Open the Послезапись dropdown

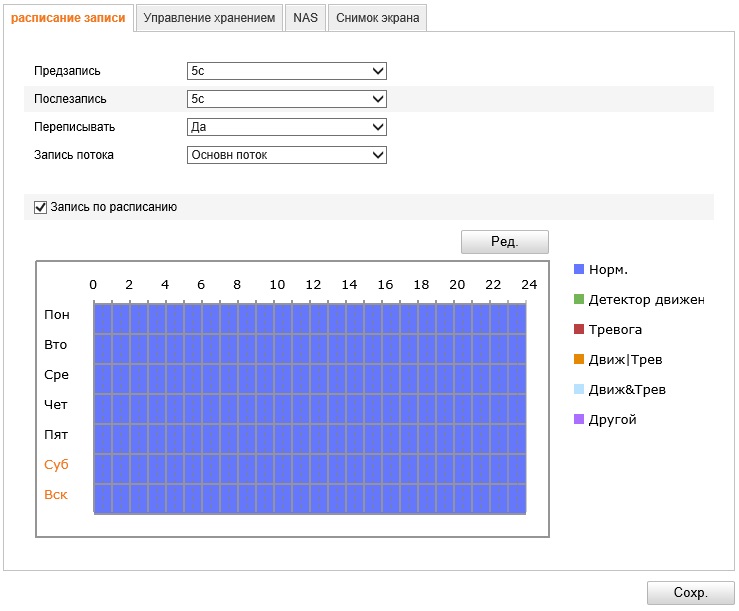click(286, 99)
